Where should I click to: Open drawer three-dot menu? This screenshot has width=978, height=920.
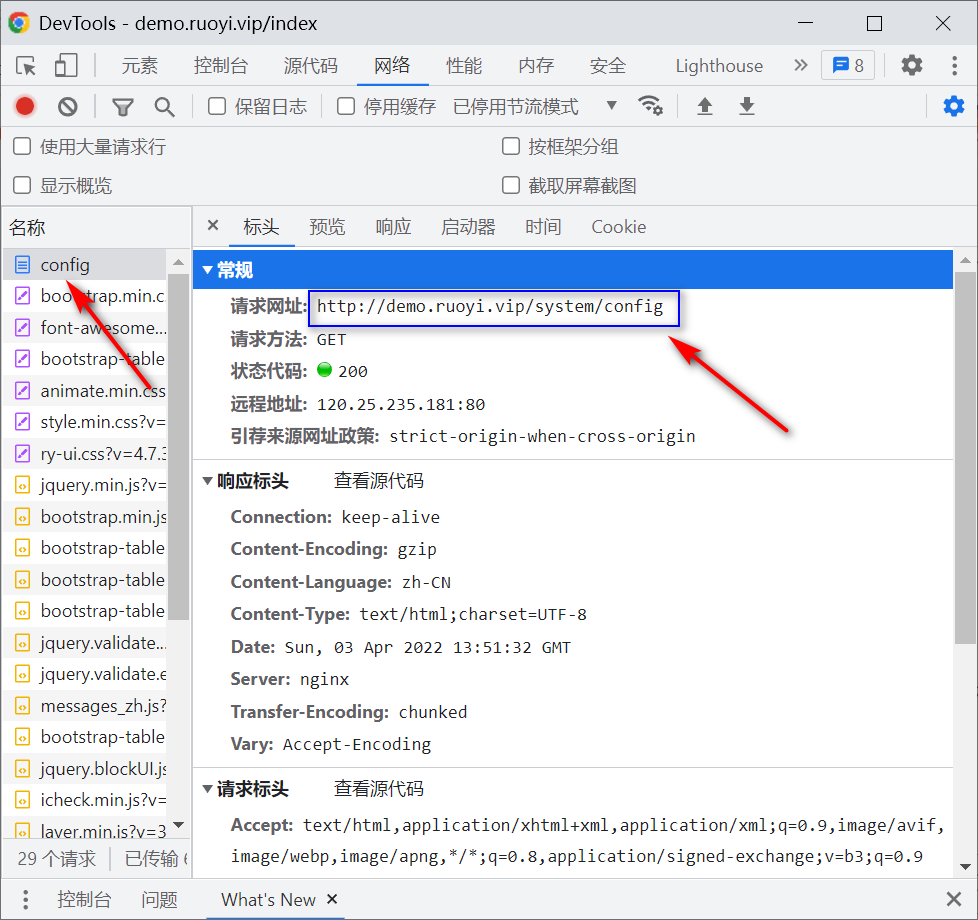pos(25,899)
